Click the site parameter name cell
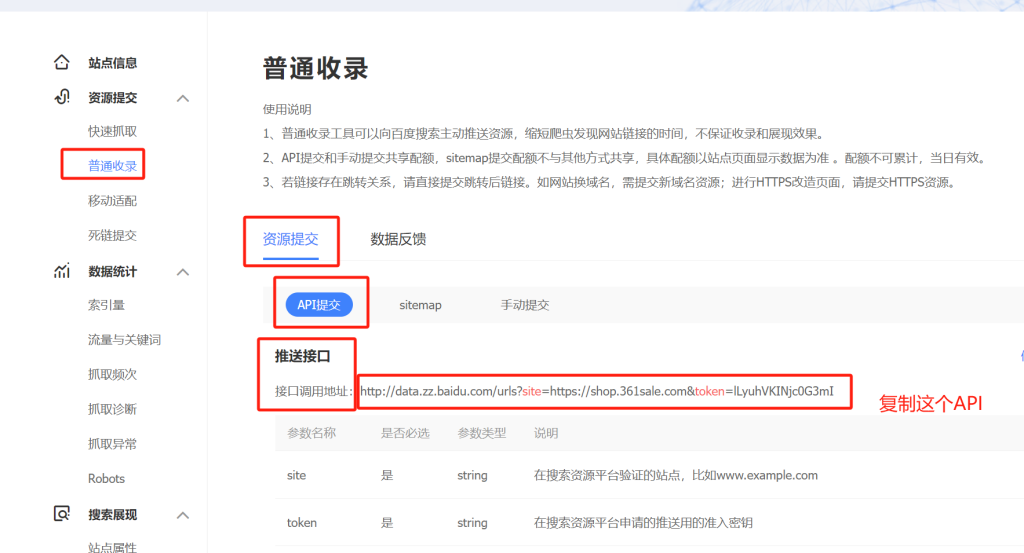This screenshot has width=1024, height=553. tap(296, 475)
